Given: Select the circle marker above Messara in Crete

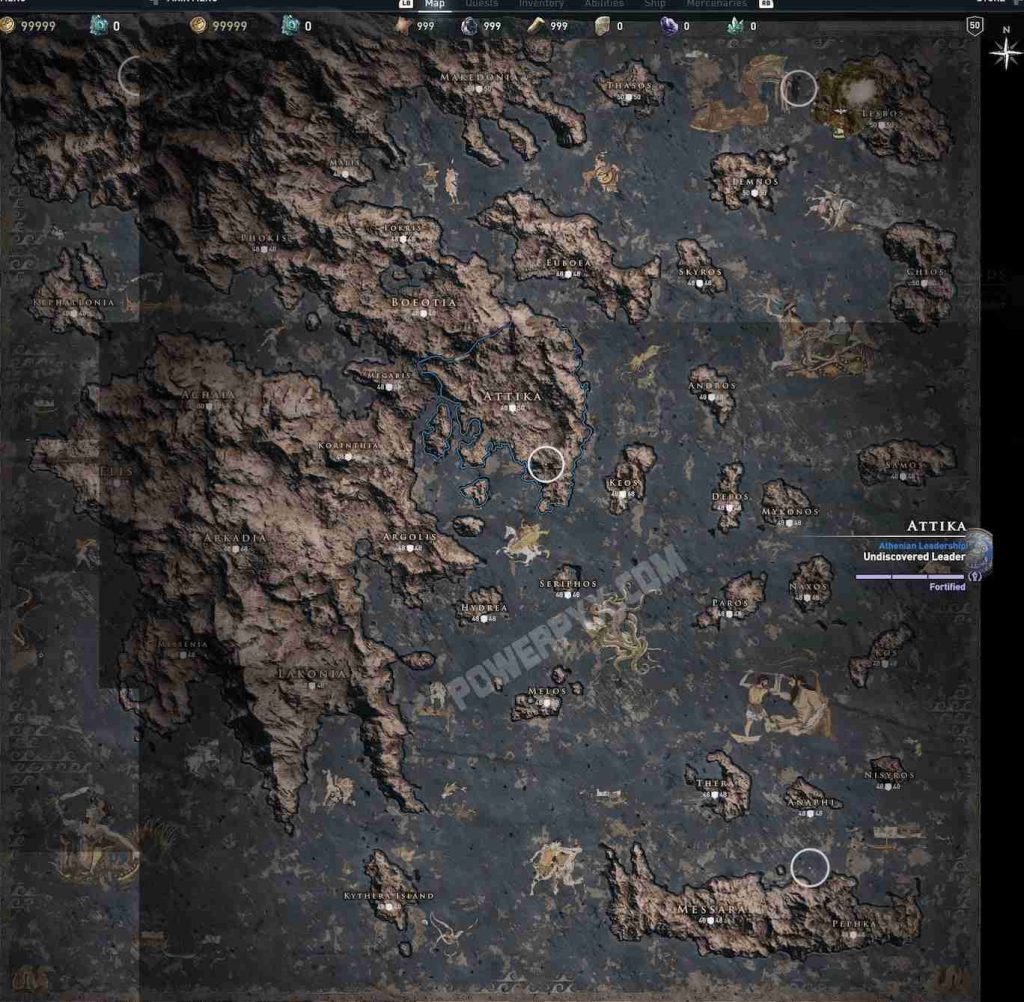Looking at the screenshot, I should (x=809, y=867).
